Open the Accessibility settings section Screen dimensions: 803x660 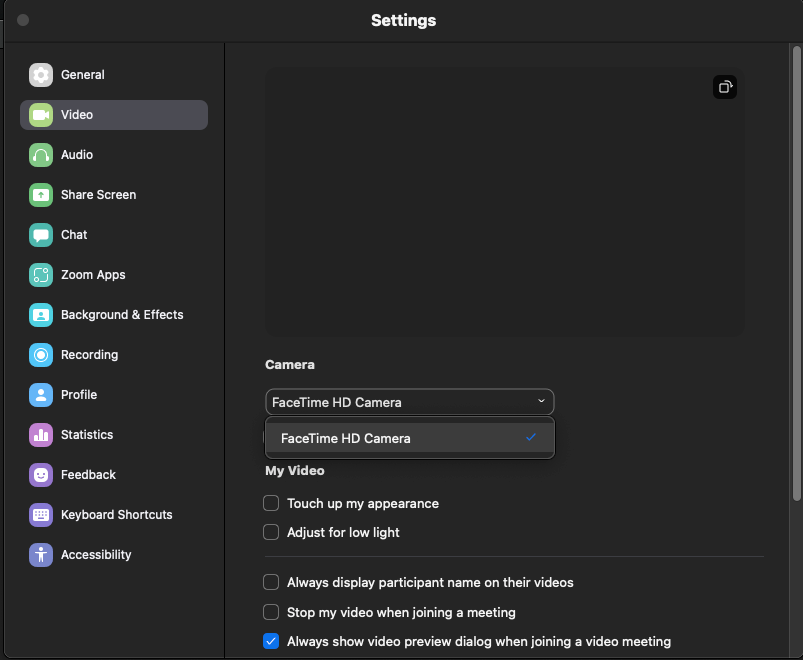click(x=95, y=555)
